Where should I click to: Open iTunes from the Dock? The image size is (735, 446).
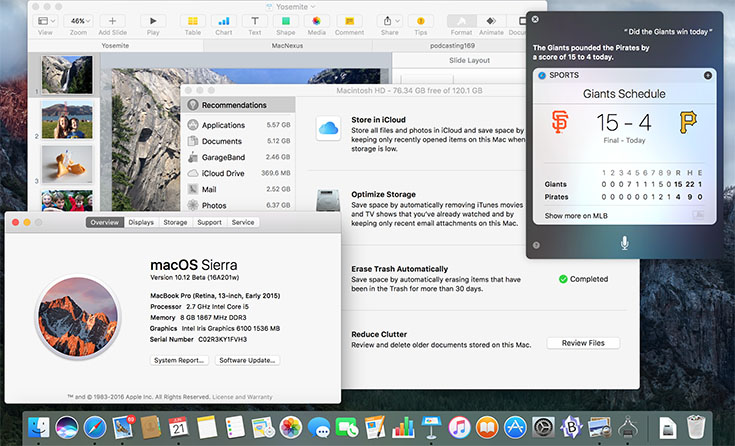(x=459, y=427)
